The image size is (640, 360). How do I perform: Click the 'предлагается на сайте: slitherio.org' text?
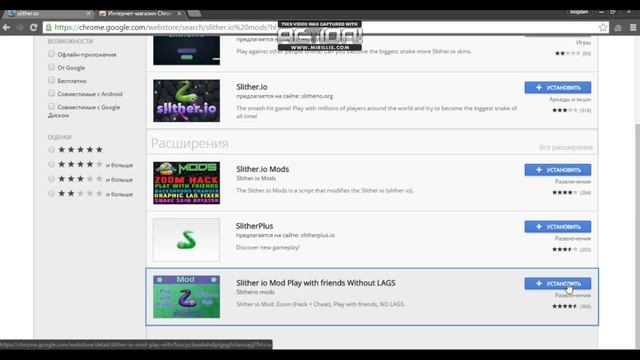point(284,96)
